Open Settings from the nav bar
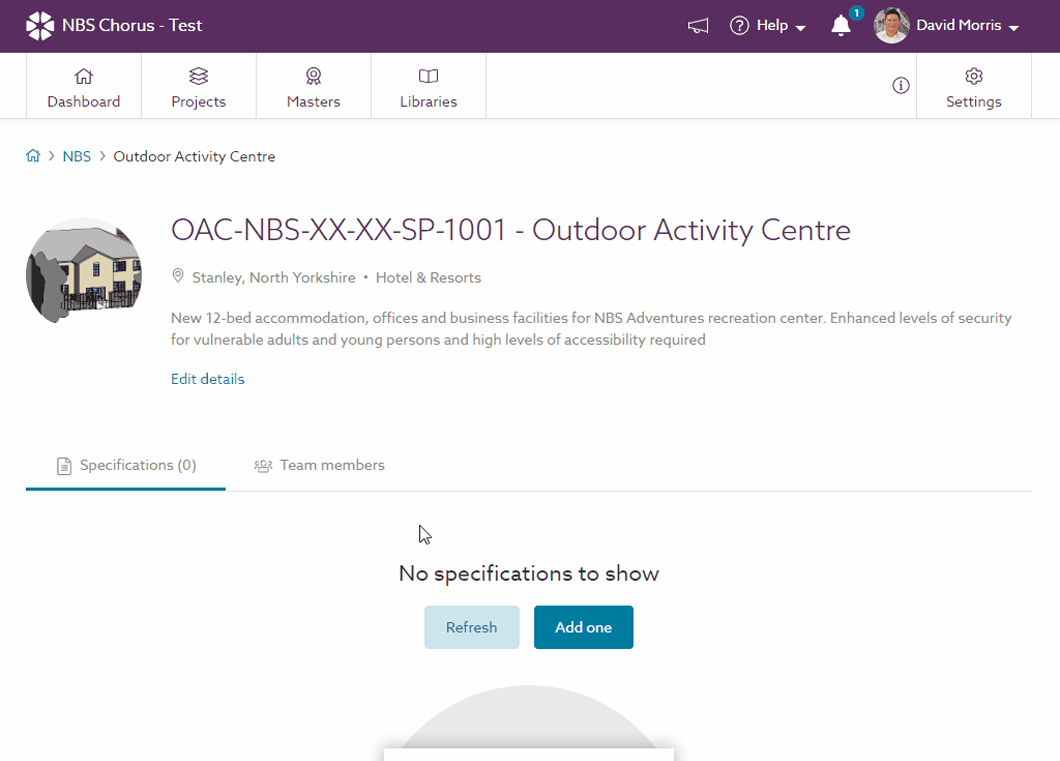 (x=973, y=87)
